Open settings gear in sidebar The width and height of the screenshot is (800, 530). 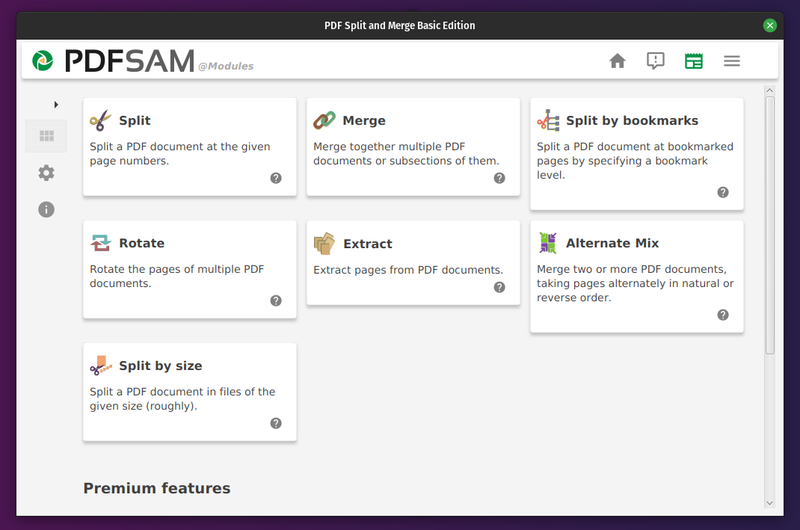click(46, 173)
